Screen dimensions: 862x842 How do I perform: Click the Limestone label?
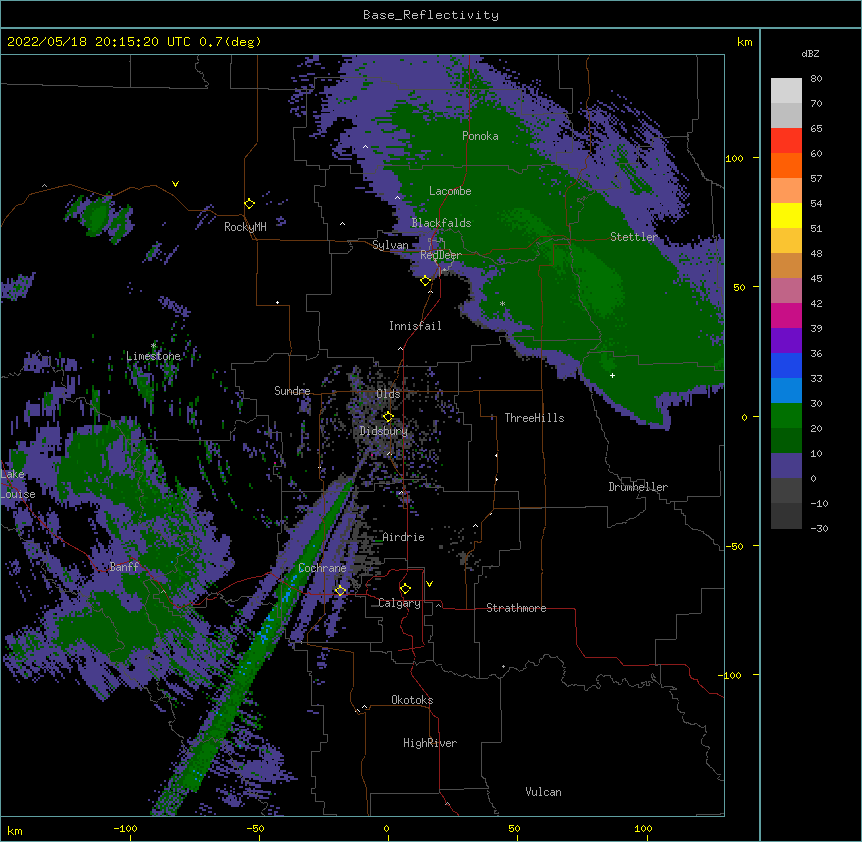pyautogui.click(x=153, y=356)
